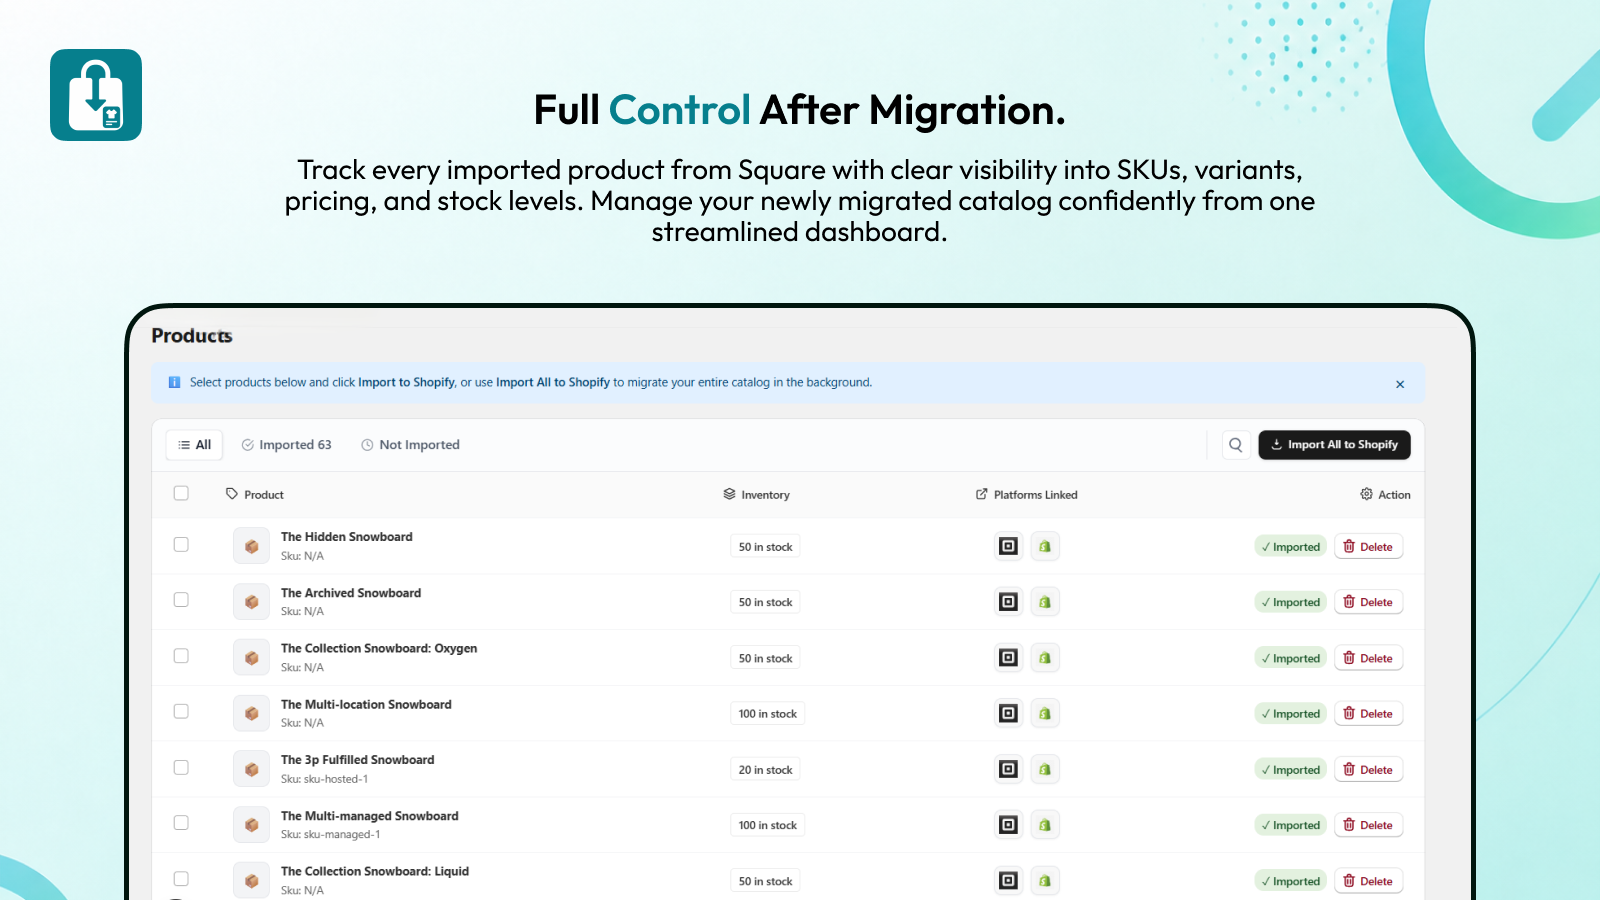Image resolution: width=1600 pixels, height=900 pixels.
Task: Click Shopify icon for Collection Snowboard: Oxygen
Action: [x=1044, y=658]
